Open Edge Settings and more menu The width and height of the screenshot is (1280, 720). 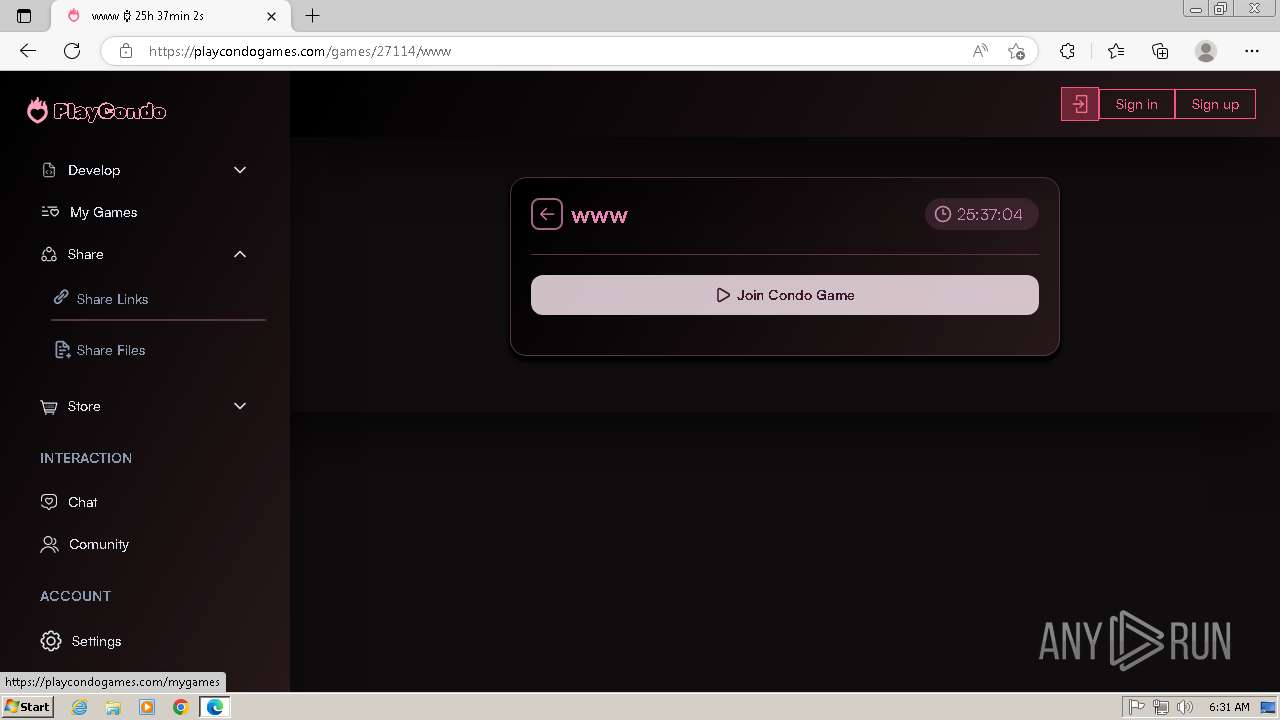1252,51
